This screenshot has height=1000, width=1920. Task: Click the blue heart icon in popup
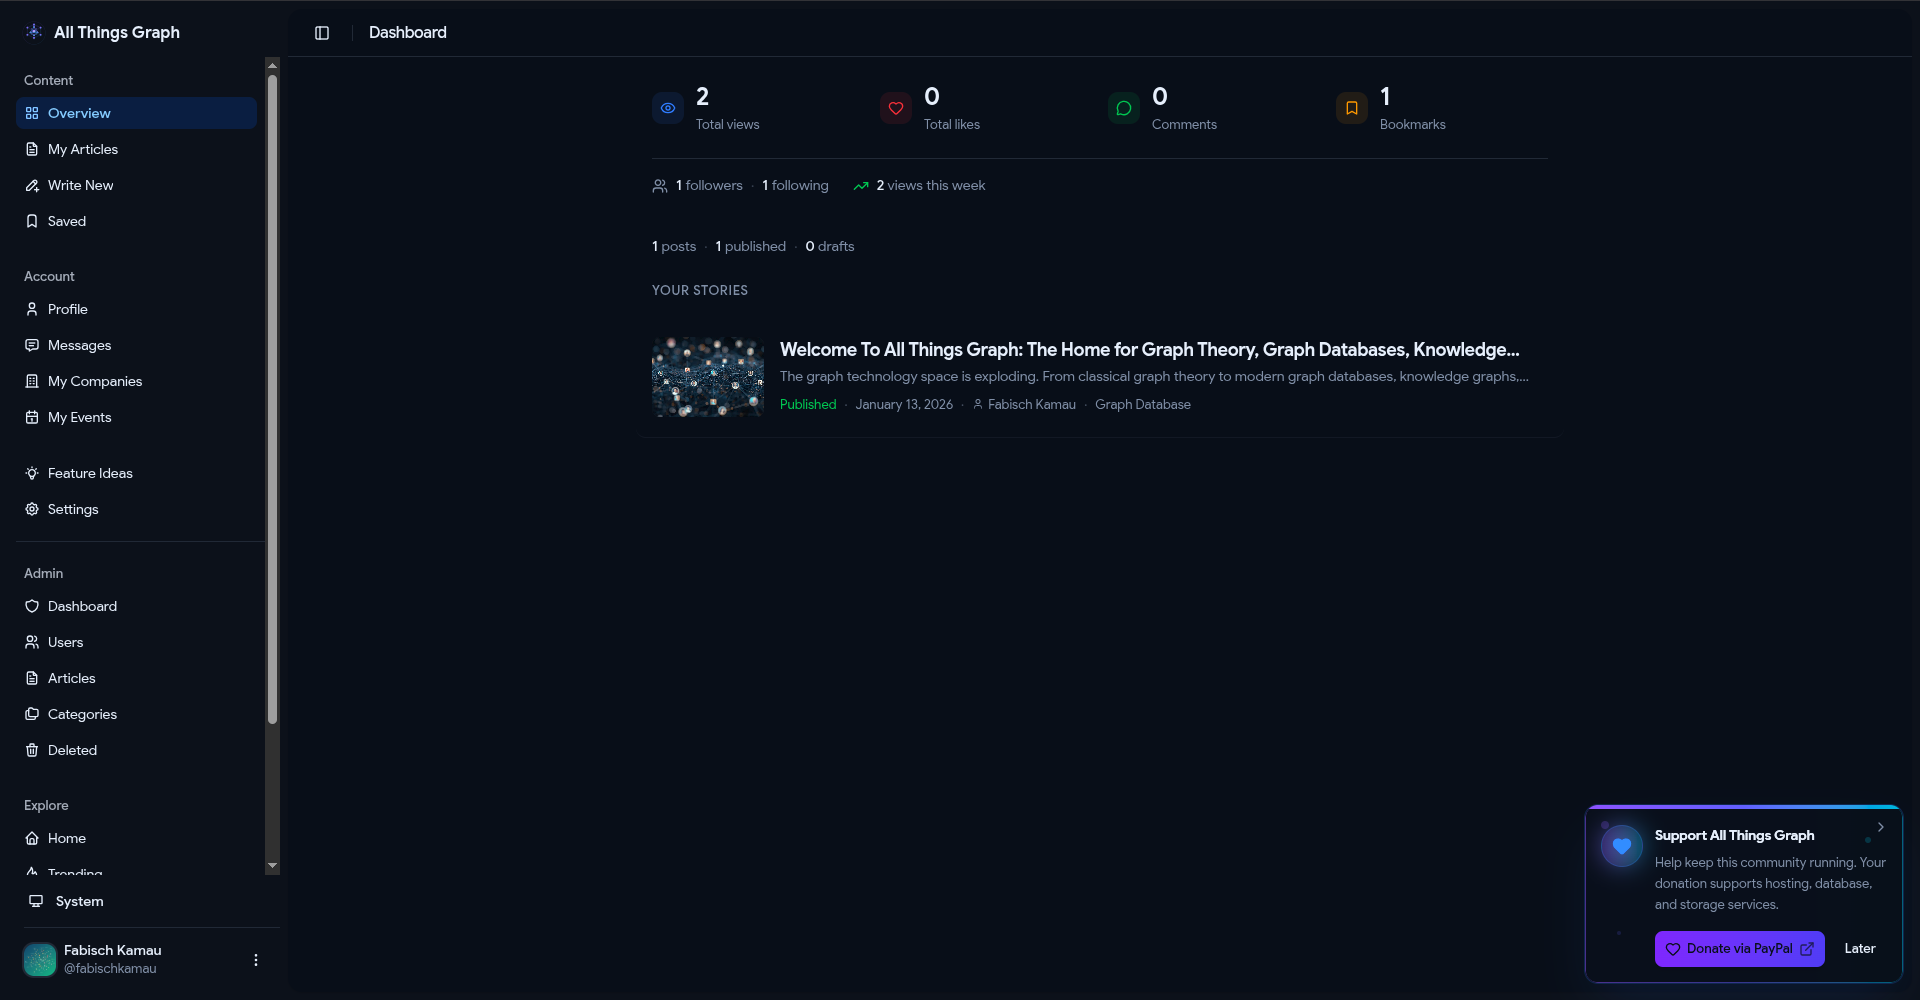[x=1622, y=846]
